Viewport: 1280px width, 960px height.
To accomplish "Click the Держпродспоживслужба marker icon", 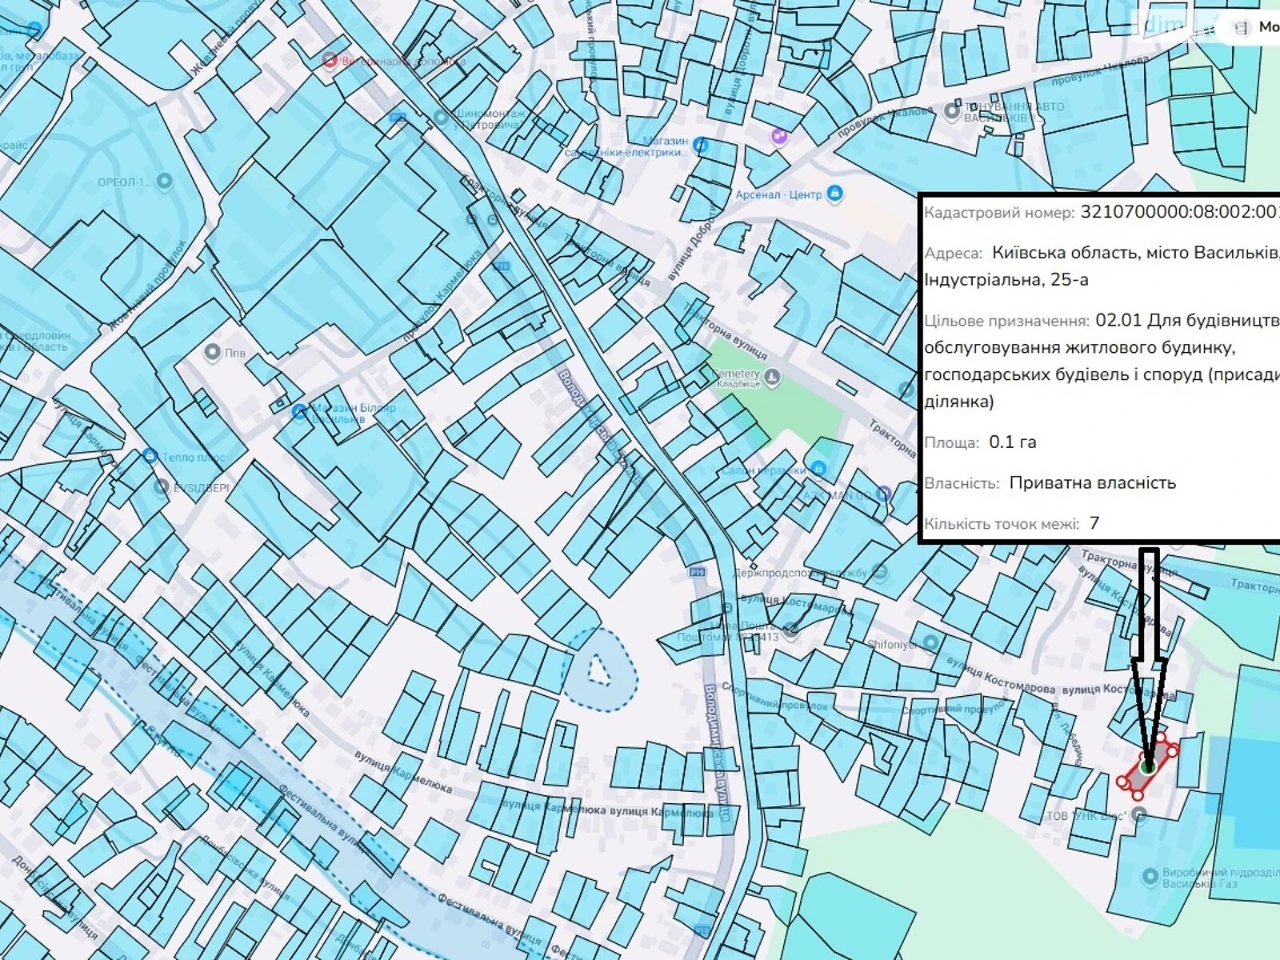I will tap(879, 572).
